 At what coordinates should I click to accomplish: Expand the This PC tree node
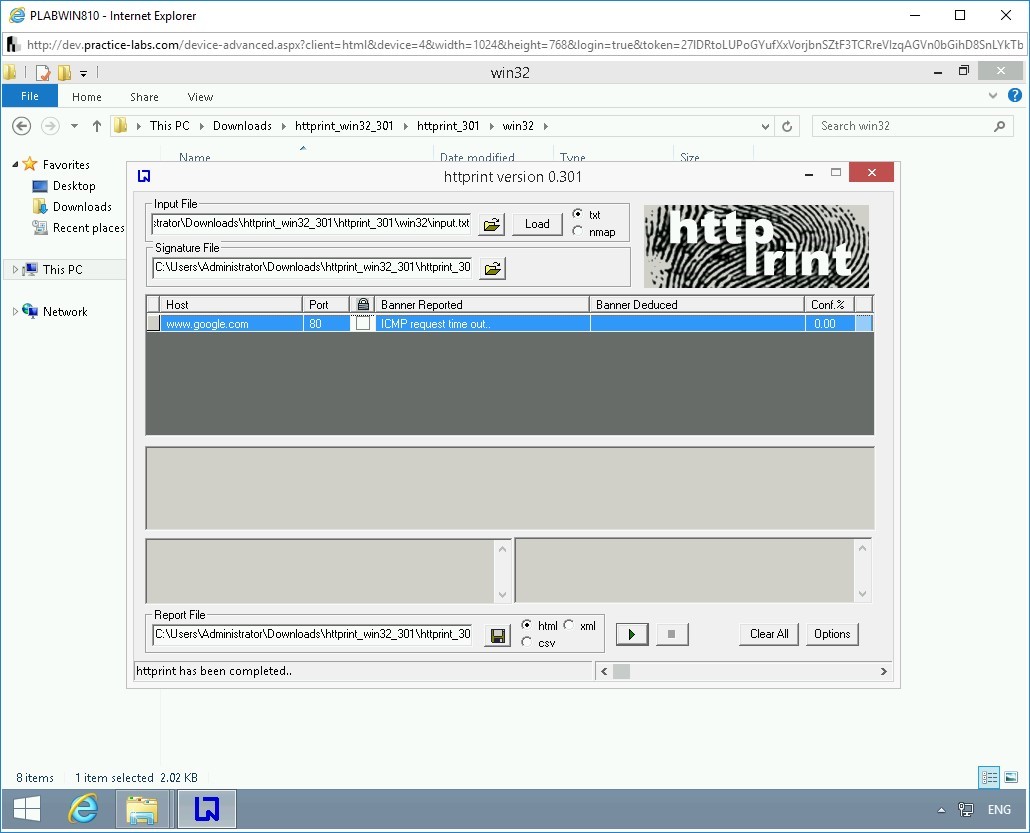coord(15,270)
